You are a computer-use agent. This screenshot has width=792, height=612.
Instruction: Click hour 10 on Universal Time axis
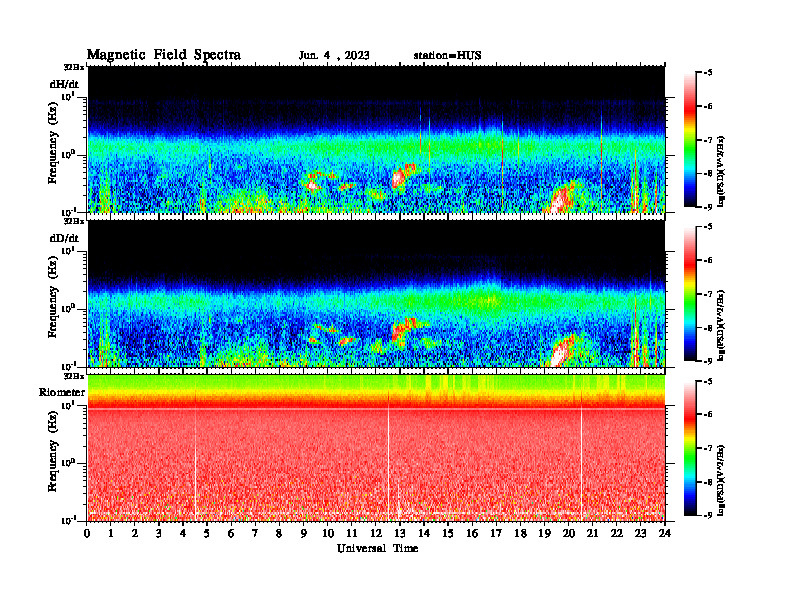(x=328, y=534)
